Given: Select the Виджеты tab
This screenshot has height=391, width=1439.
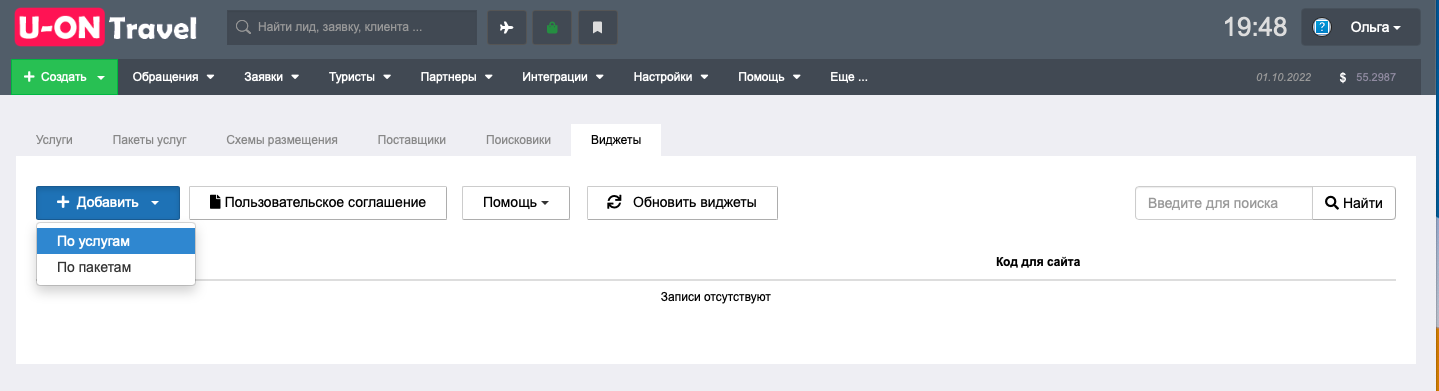Looking at the screenshot, I should pyautogui.click(x=616, y=140).
